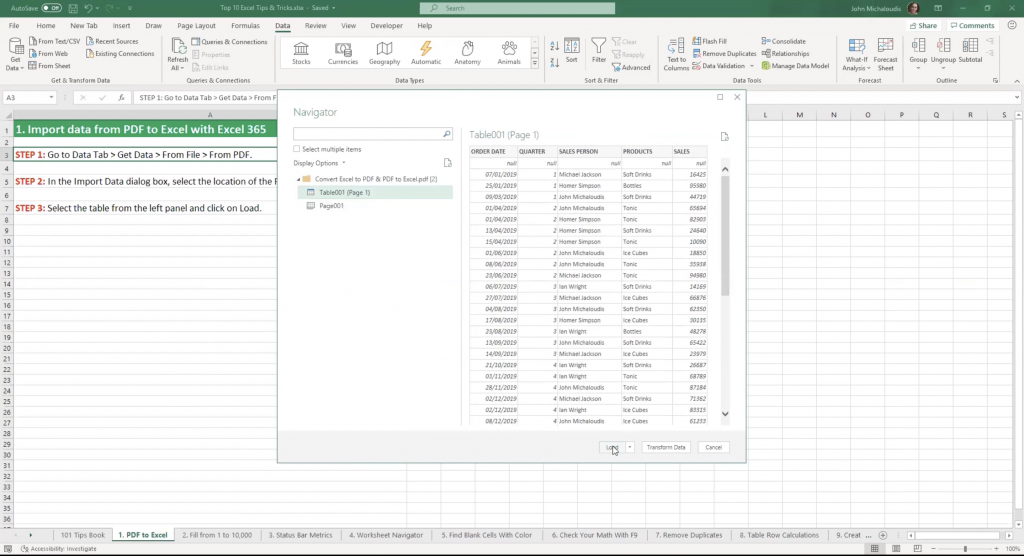Select Table001 (Page 1) item
This screenshot has width=1024, height=556.
(374, 192)
